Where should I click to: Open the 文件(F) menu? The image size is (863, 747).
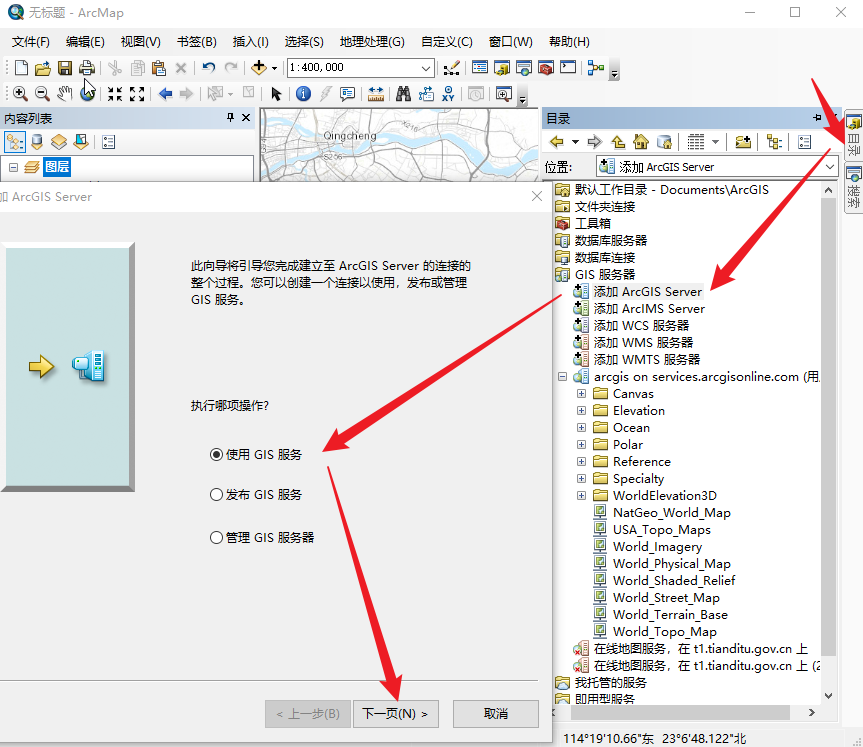(x=31, y=42)
